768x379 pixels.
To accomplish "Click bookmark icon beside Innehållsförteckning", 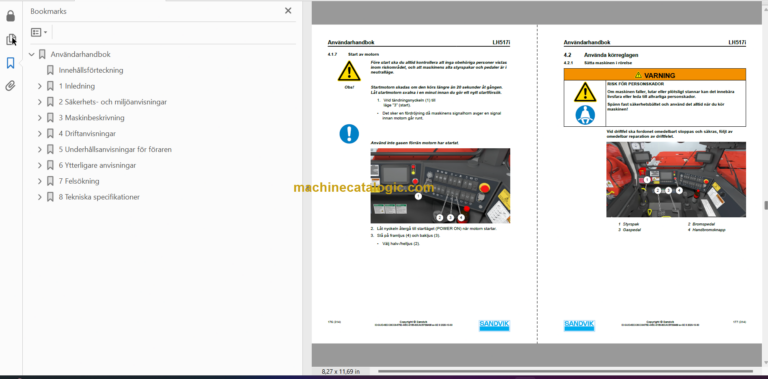I will click(x=50, y=70).
